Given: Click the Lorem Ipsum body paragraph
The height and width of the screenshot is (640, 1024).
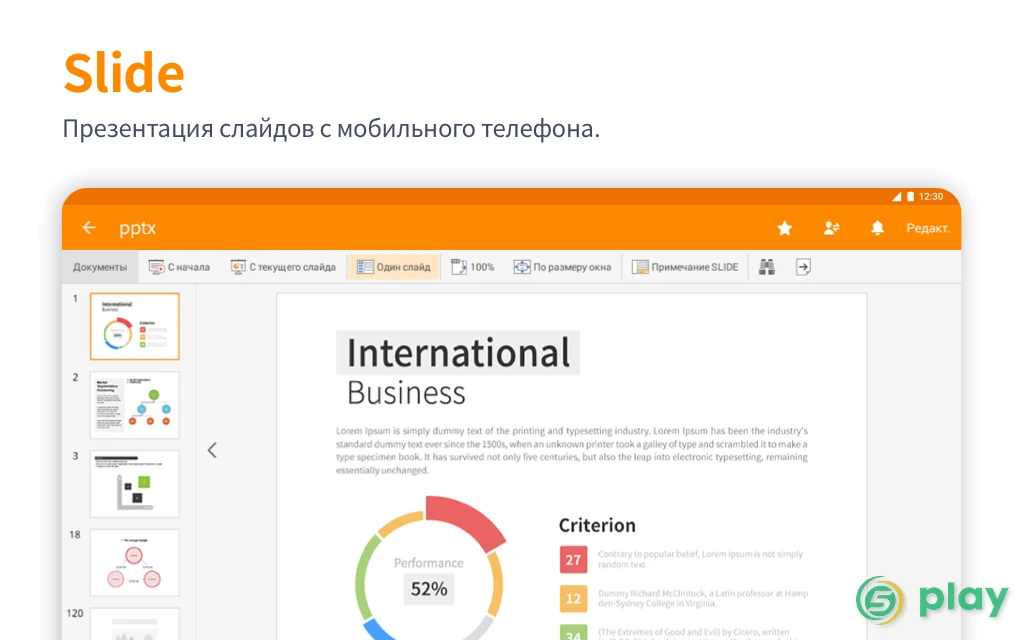Looking at the screenshot, I should click(572, 450).
